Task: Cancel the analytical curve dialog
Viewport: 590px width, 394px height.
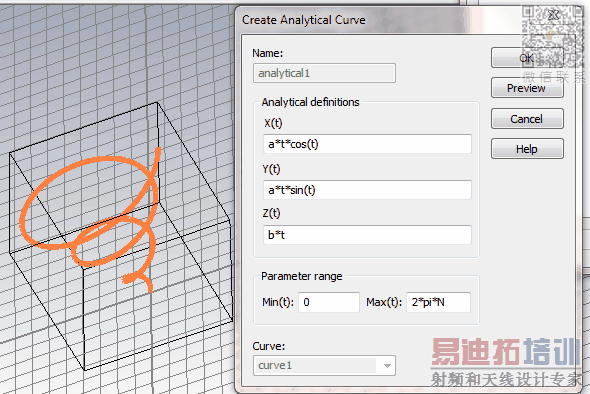Action: click(527, 119)
